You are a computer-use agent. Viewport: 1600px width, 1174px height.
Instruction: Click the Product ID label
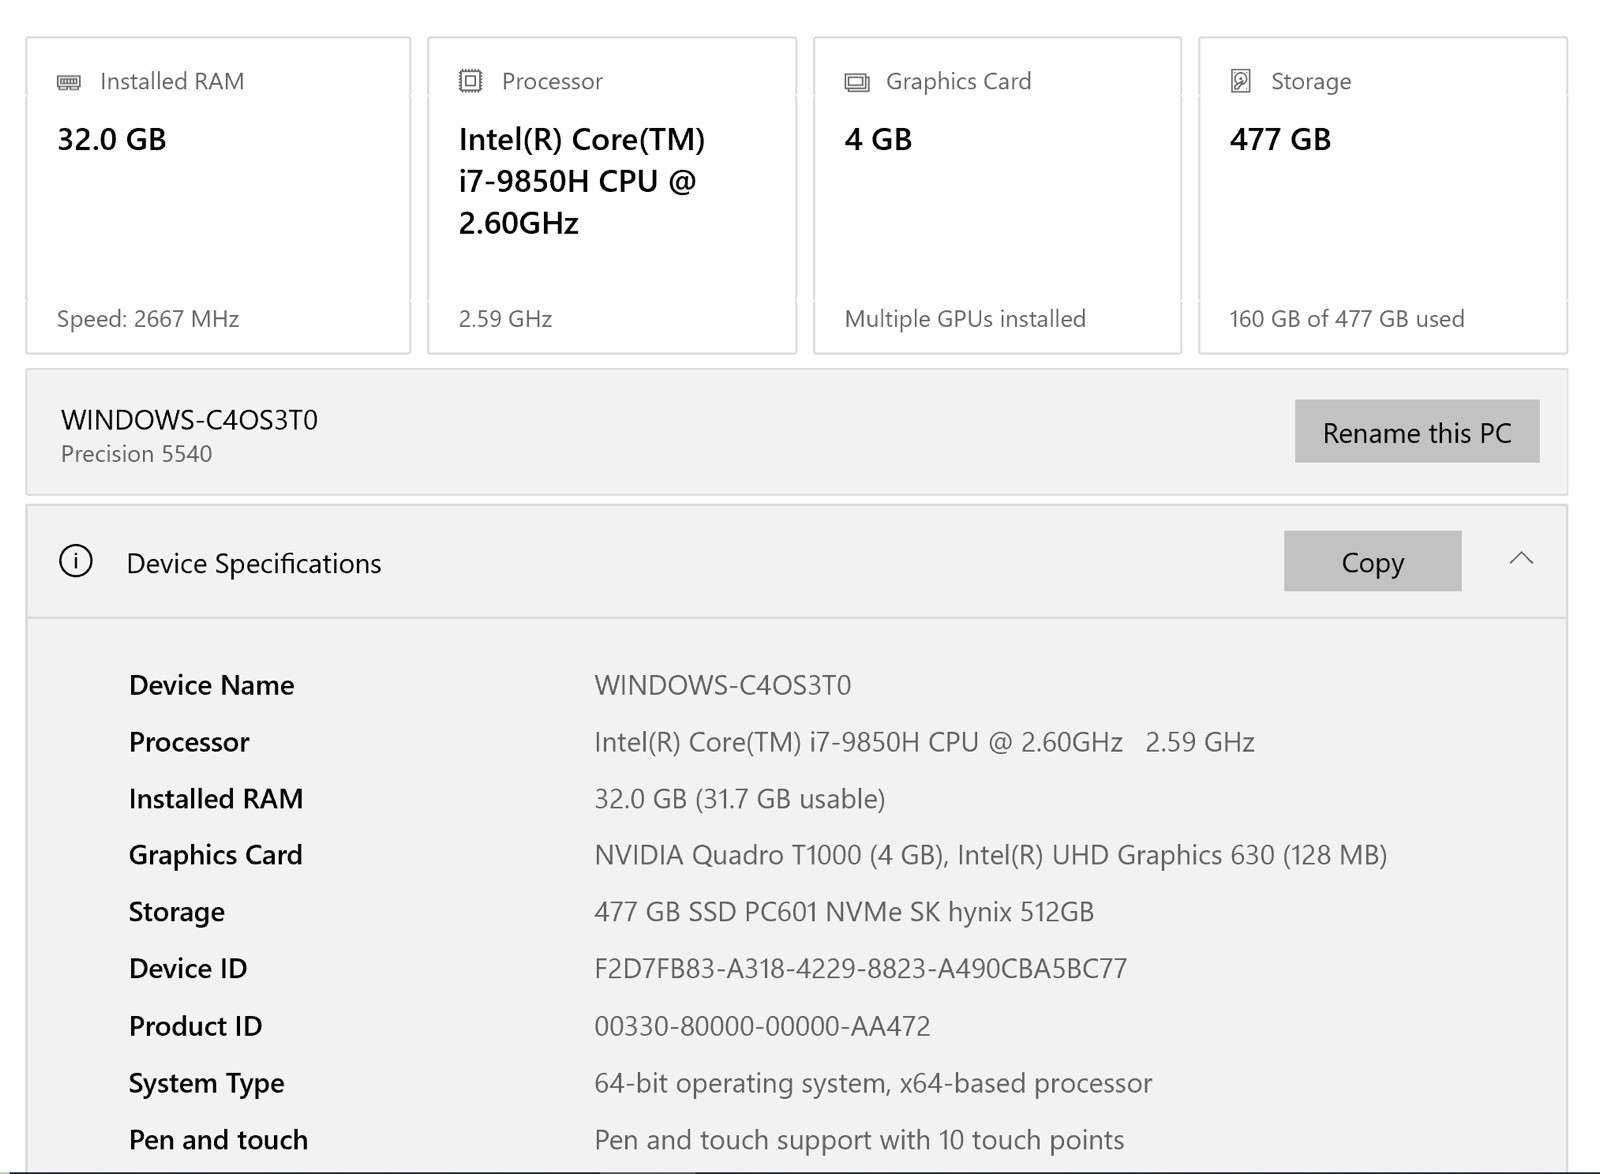point(196,1026)
